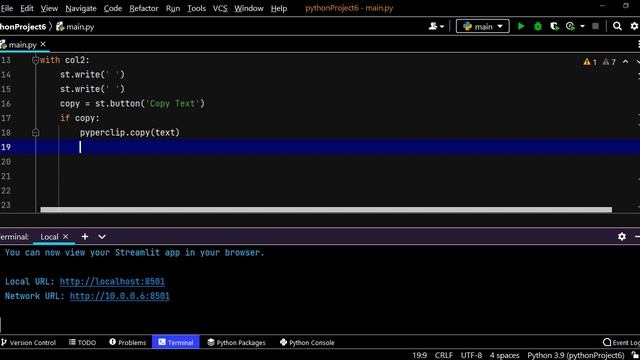The width and height of the screenshot is (640, 360).
Task: Click the yellow warning count indicator
Action: pos(590,62)
